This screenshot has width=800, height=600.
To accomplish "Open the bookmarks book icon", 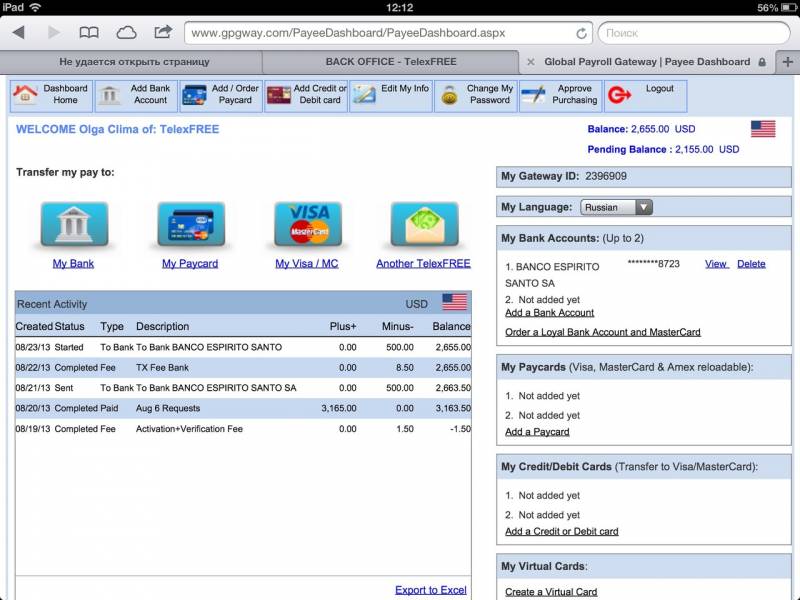I will click(x=89, y=33).
